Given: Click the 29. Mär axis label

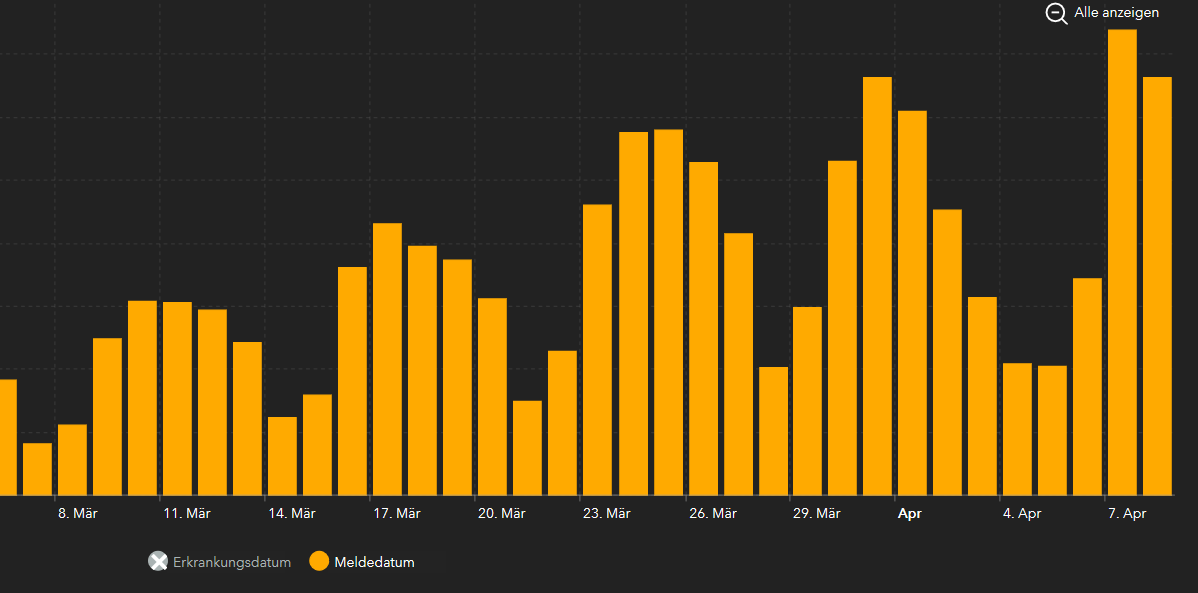Looking at the screenshot, I should click(x=817, y=514).
